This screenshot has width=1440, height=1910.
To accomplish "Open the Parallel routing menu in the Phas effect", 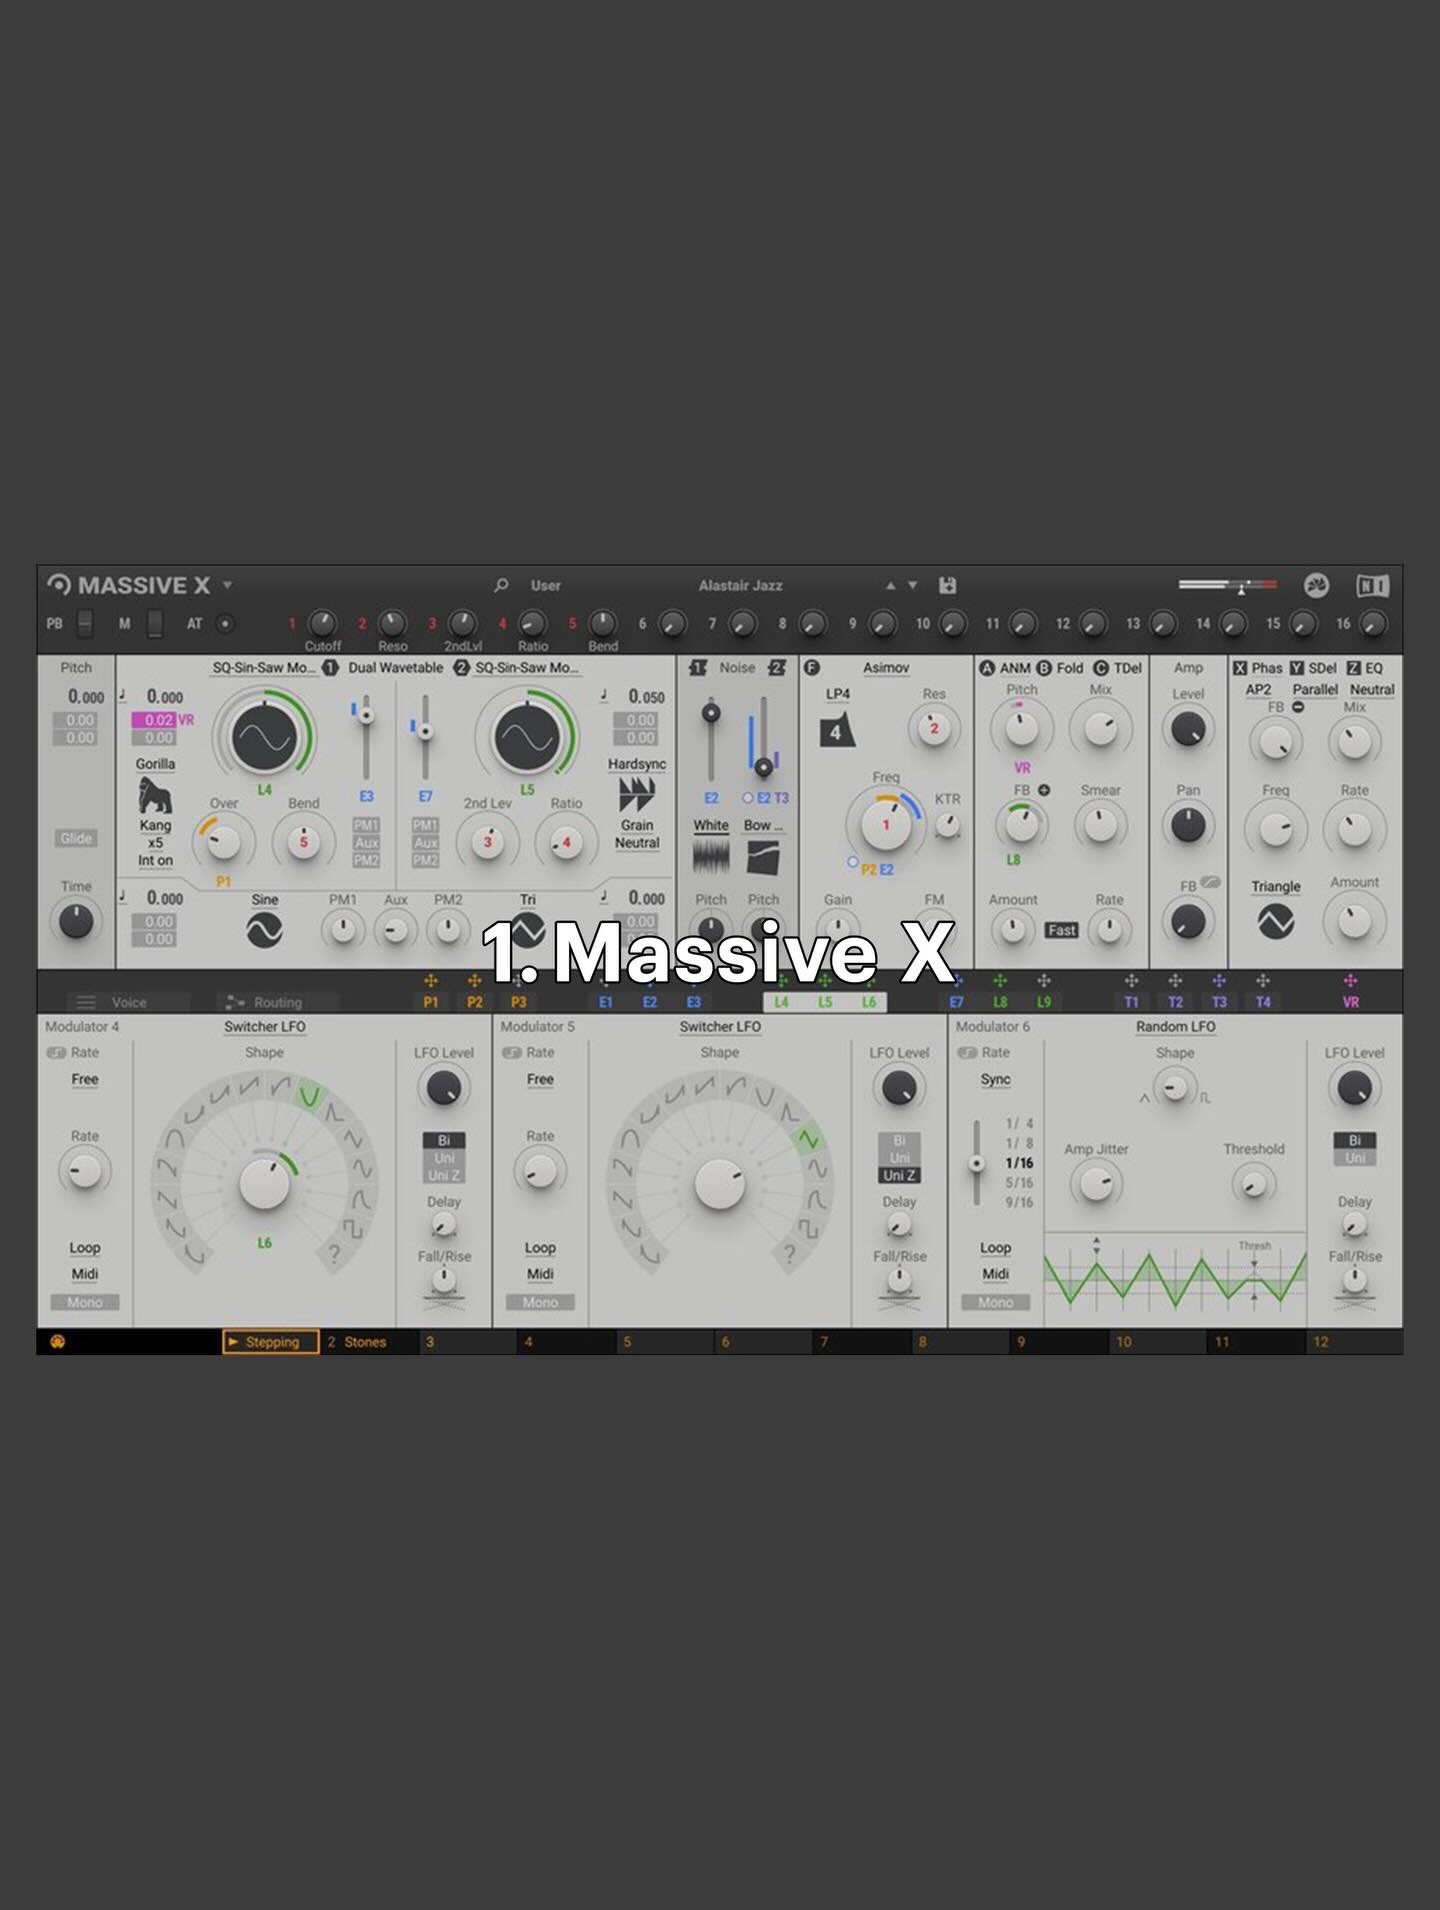I will (1314, 690).
